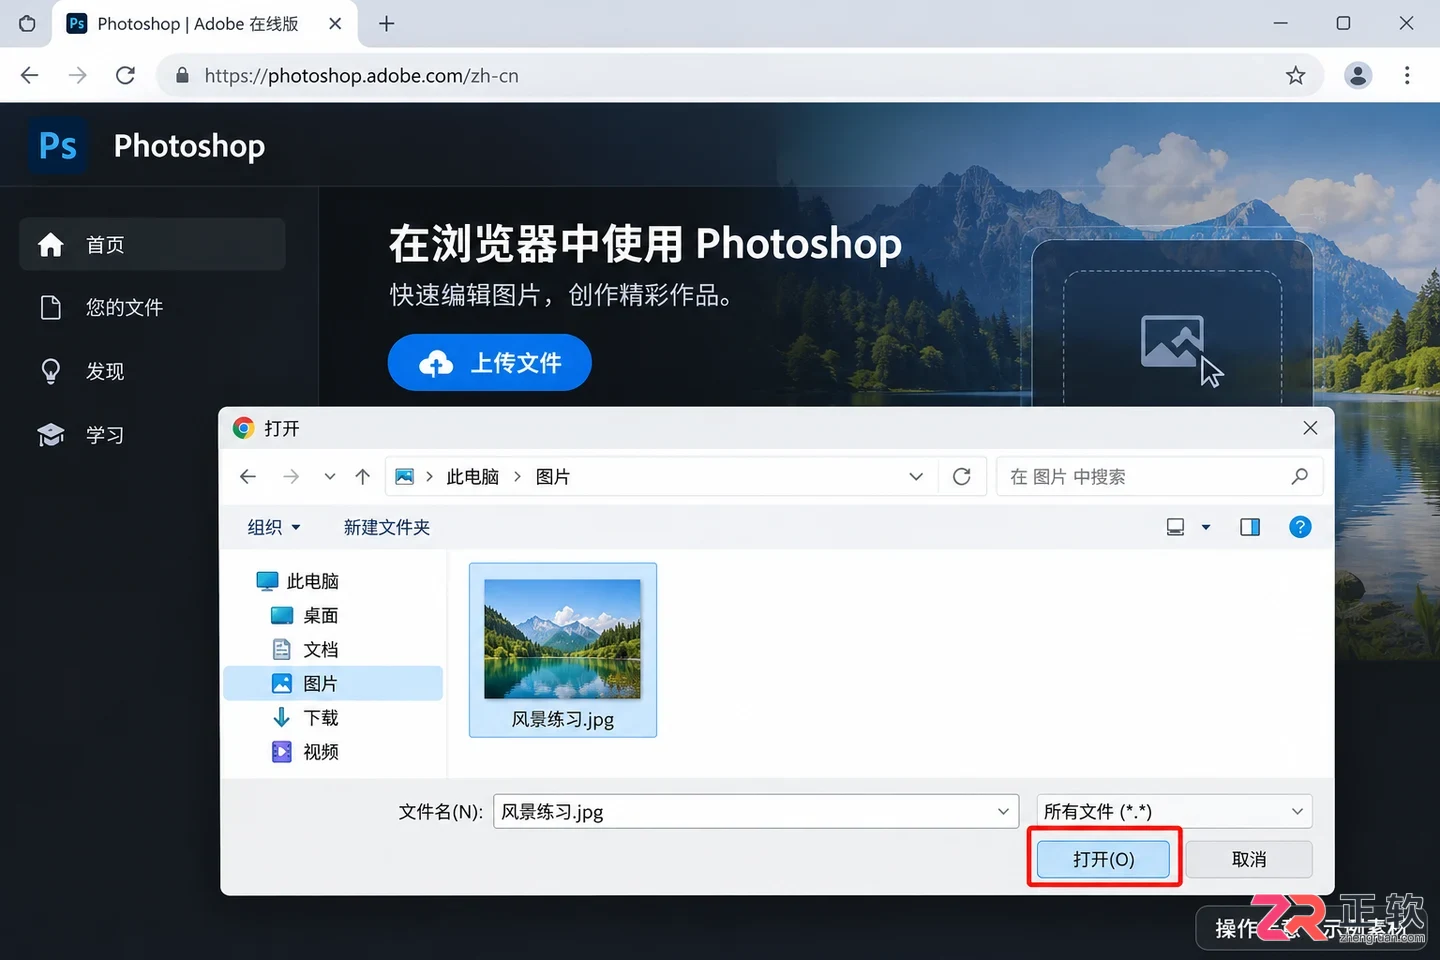Expand the 文件名 history dropdown

(x=1003, y=811)
